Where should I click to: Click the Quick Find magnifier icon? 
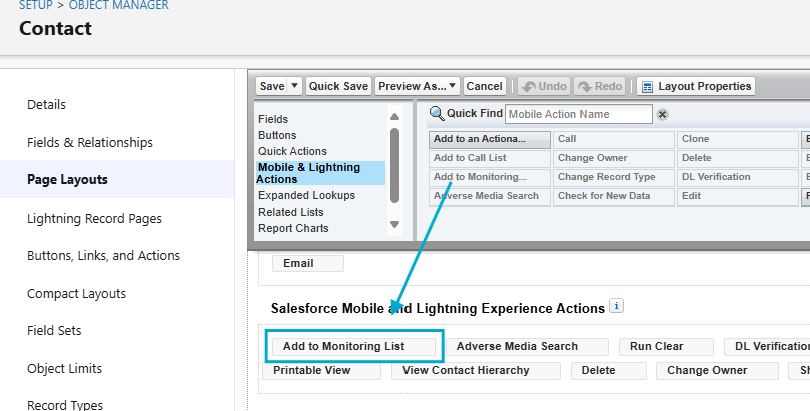coord(437,113)
